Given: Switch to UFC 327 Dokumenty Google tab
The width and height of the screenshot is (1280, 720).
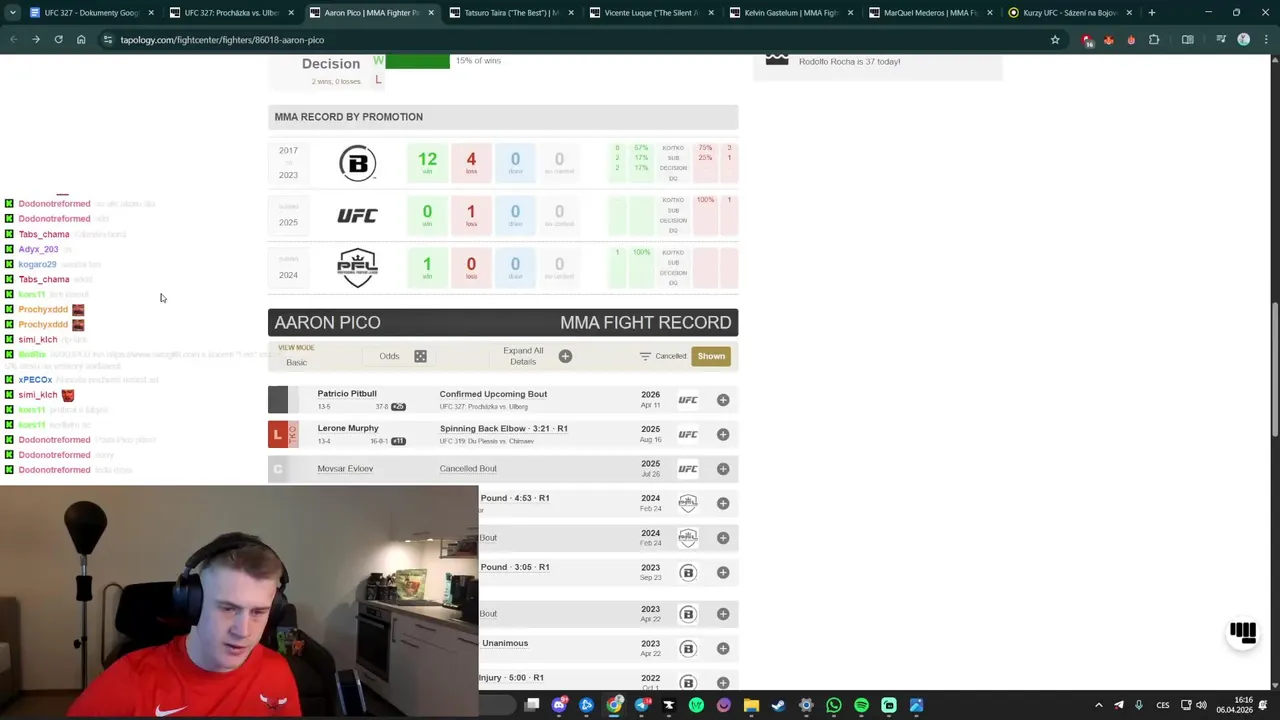Looking at the screenshot, I should [x=92, y=13].
